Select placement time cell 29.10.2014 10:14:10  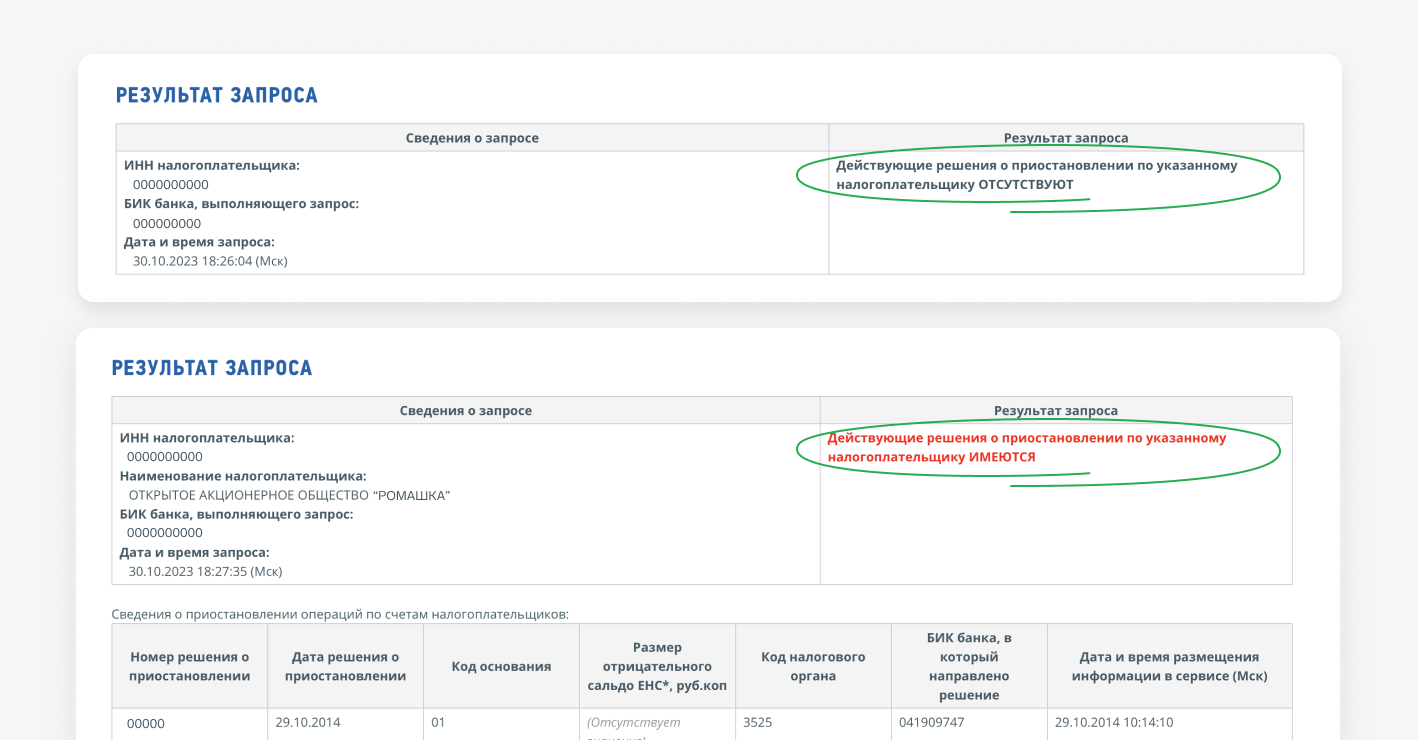(1114, 722)
